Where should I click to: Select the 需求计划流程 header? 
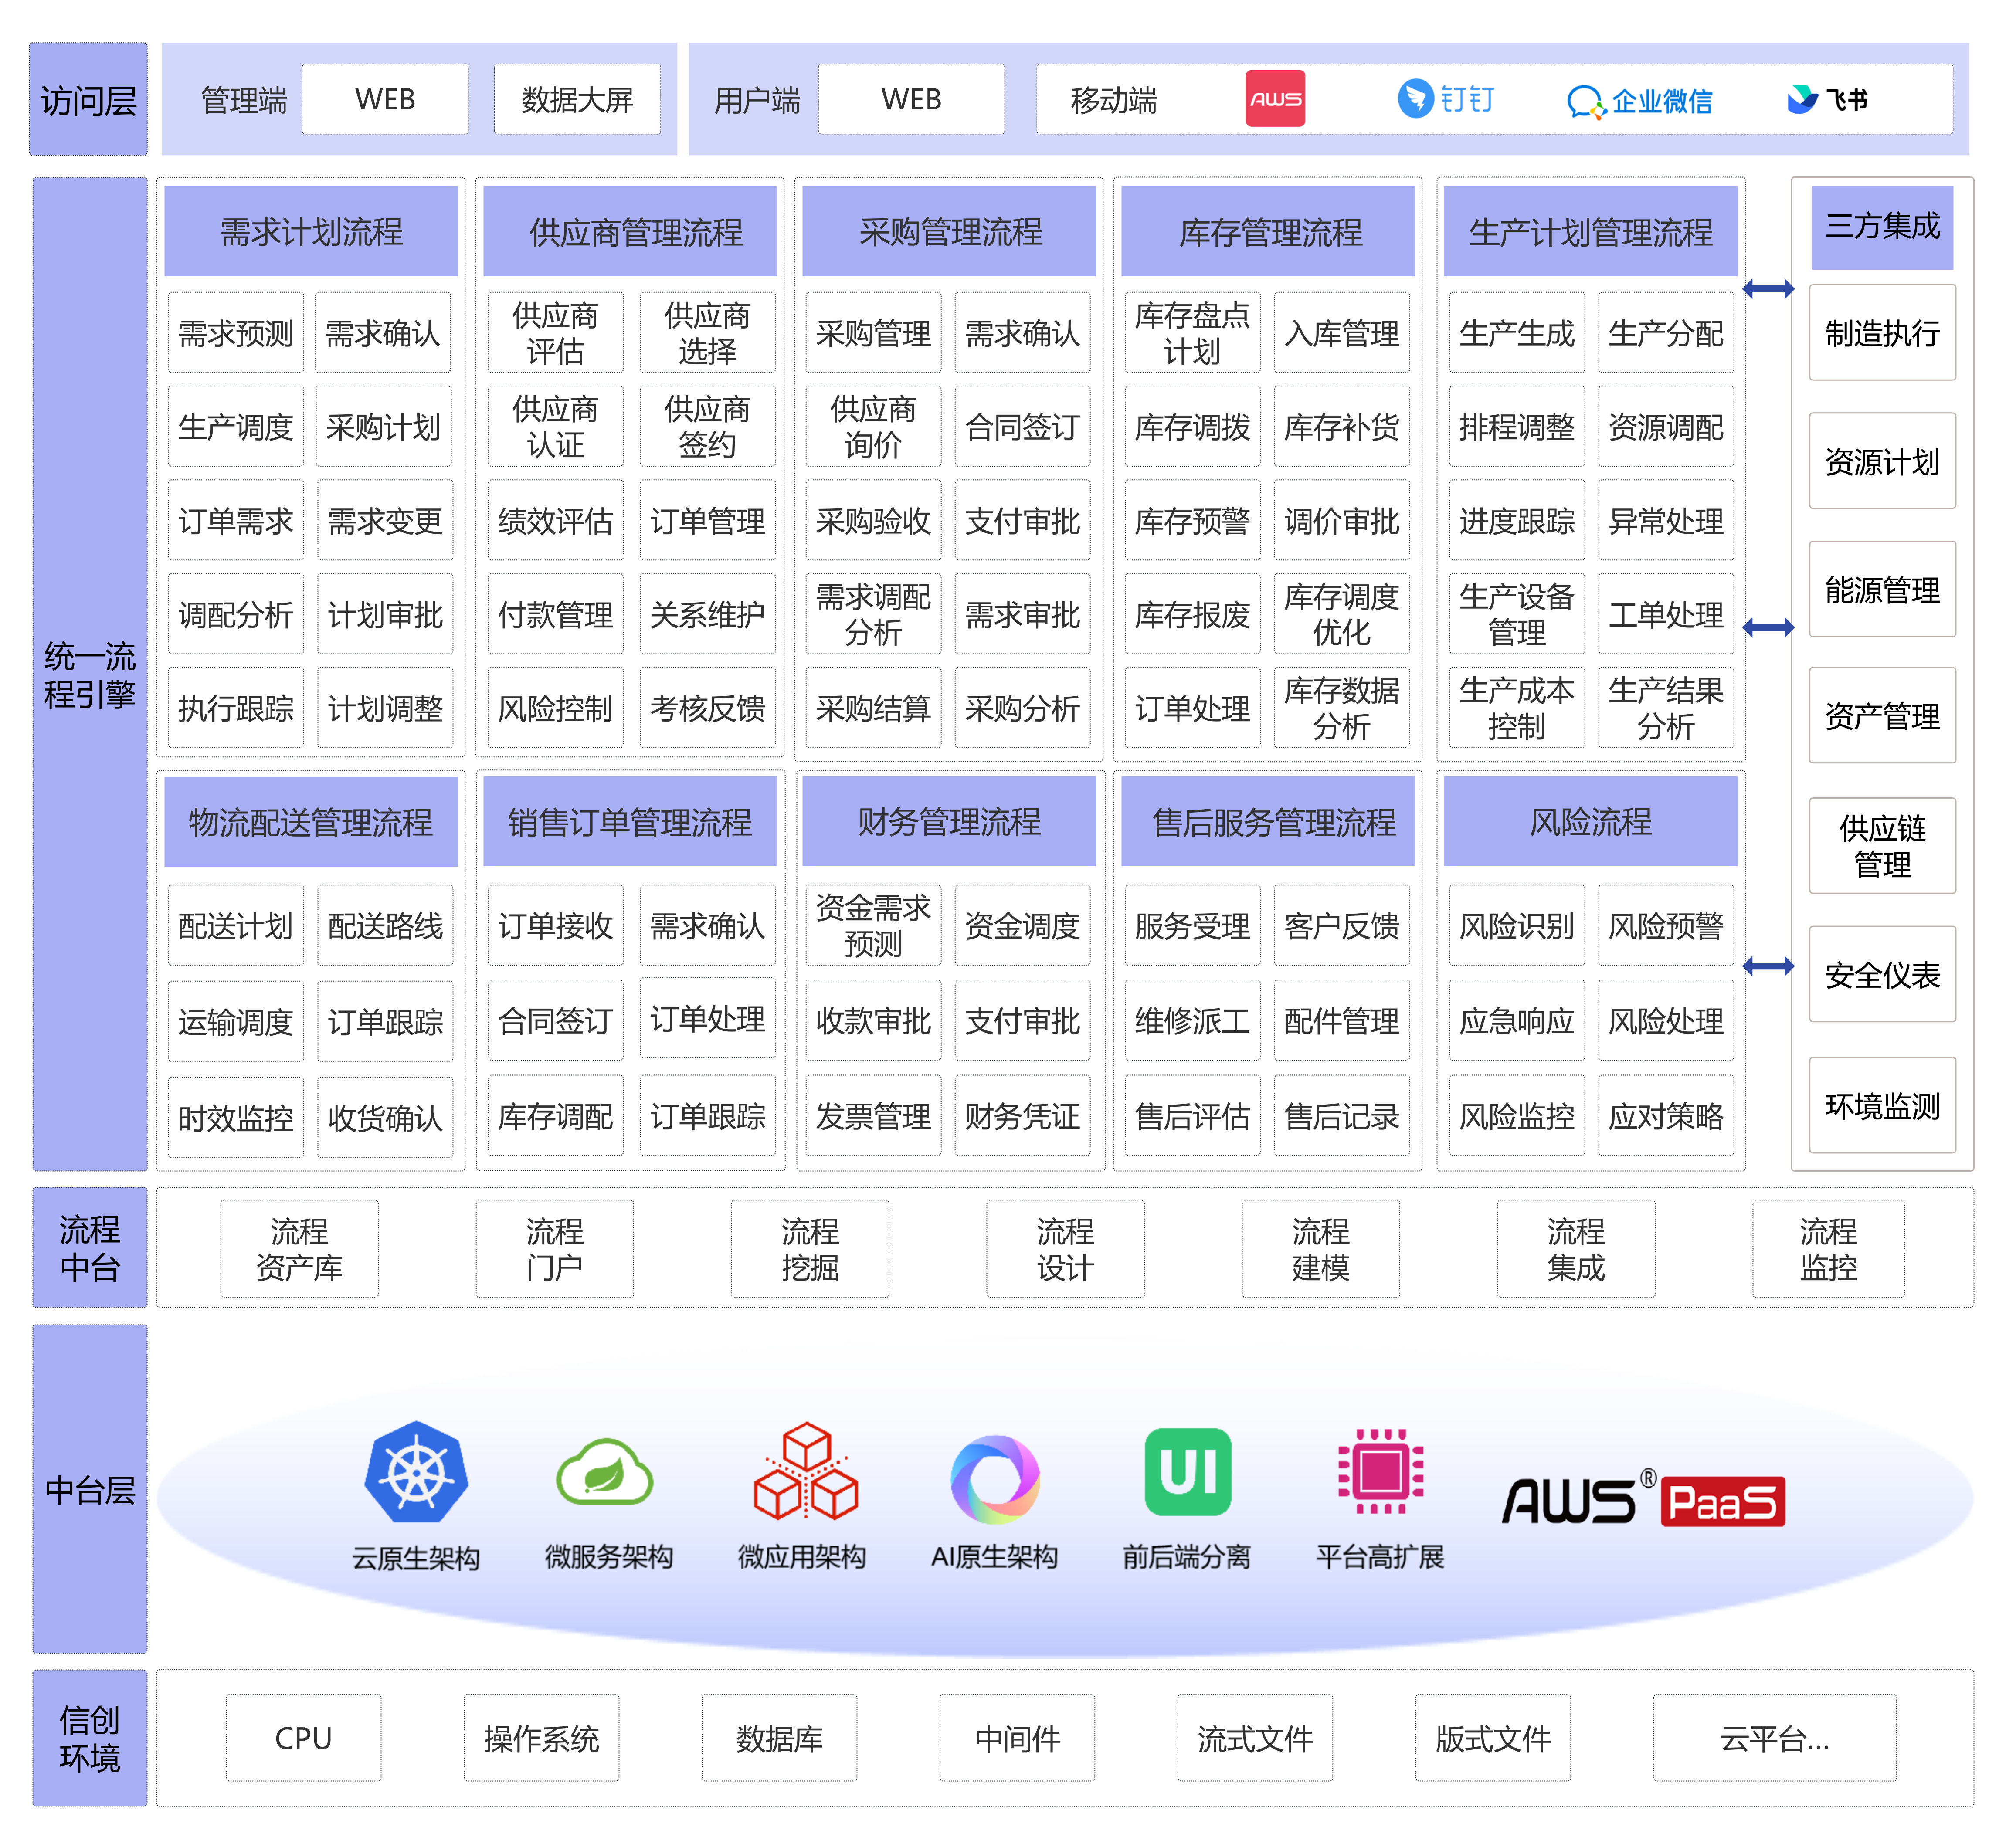pyautogui.click(x=311, y=232)
